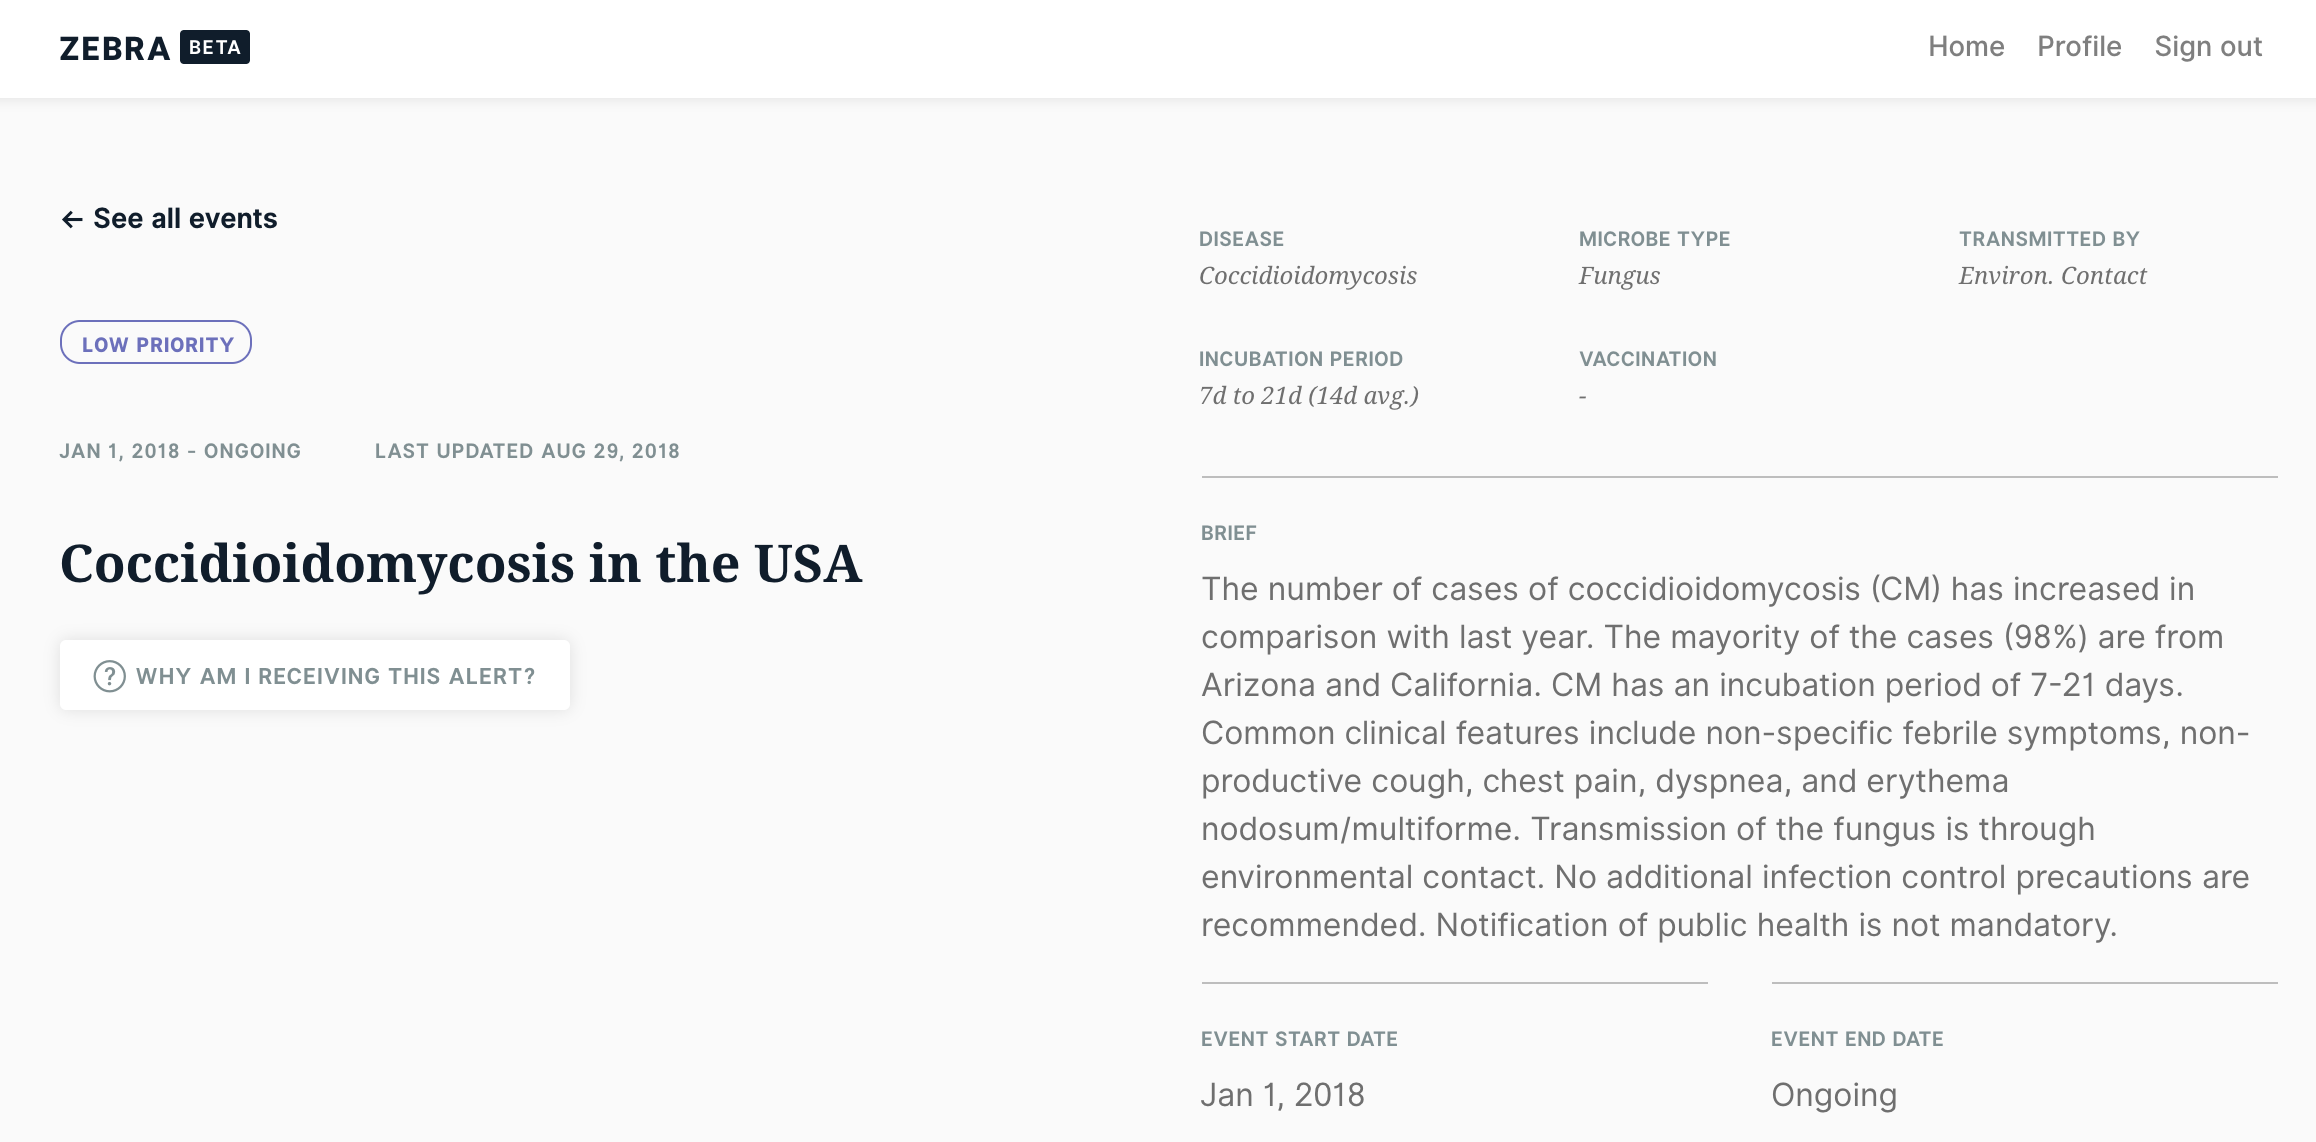Click the Coccidioidomycosis in the USA heading
The image size is (2316, 1142).
(460, 564)
